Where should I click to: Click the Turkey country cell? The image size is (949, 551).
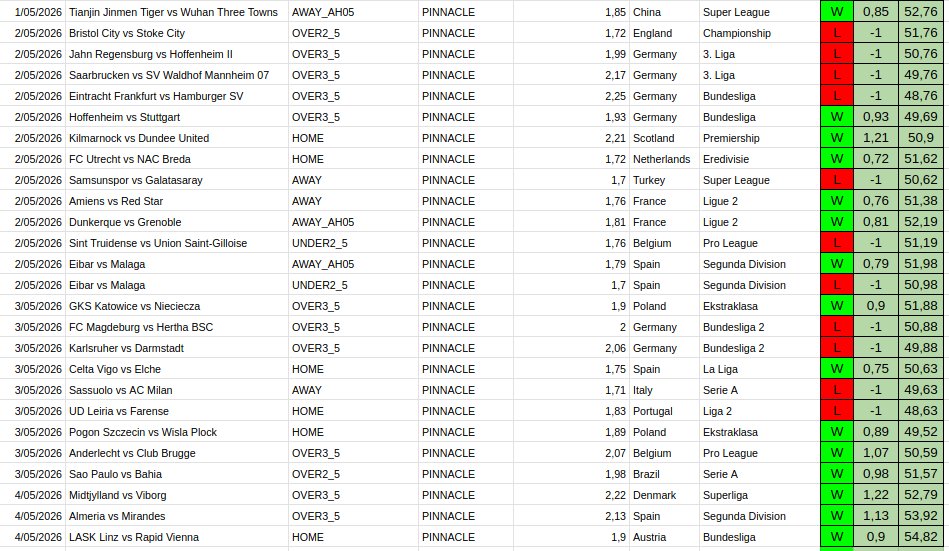point(664,180)
